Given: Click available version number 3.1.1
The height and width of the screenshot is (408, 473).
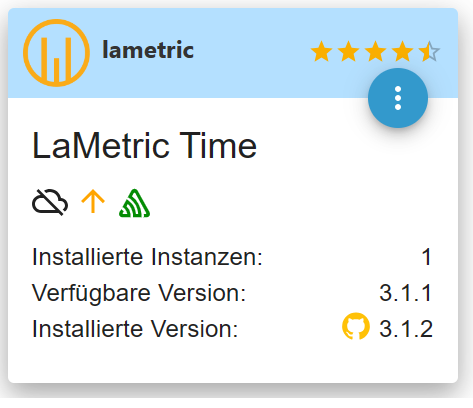Looking at the screenshot, I should point(406,293).
